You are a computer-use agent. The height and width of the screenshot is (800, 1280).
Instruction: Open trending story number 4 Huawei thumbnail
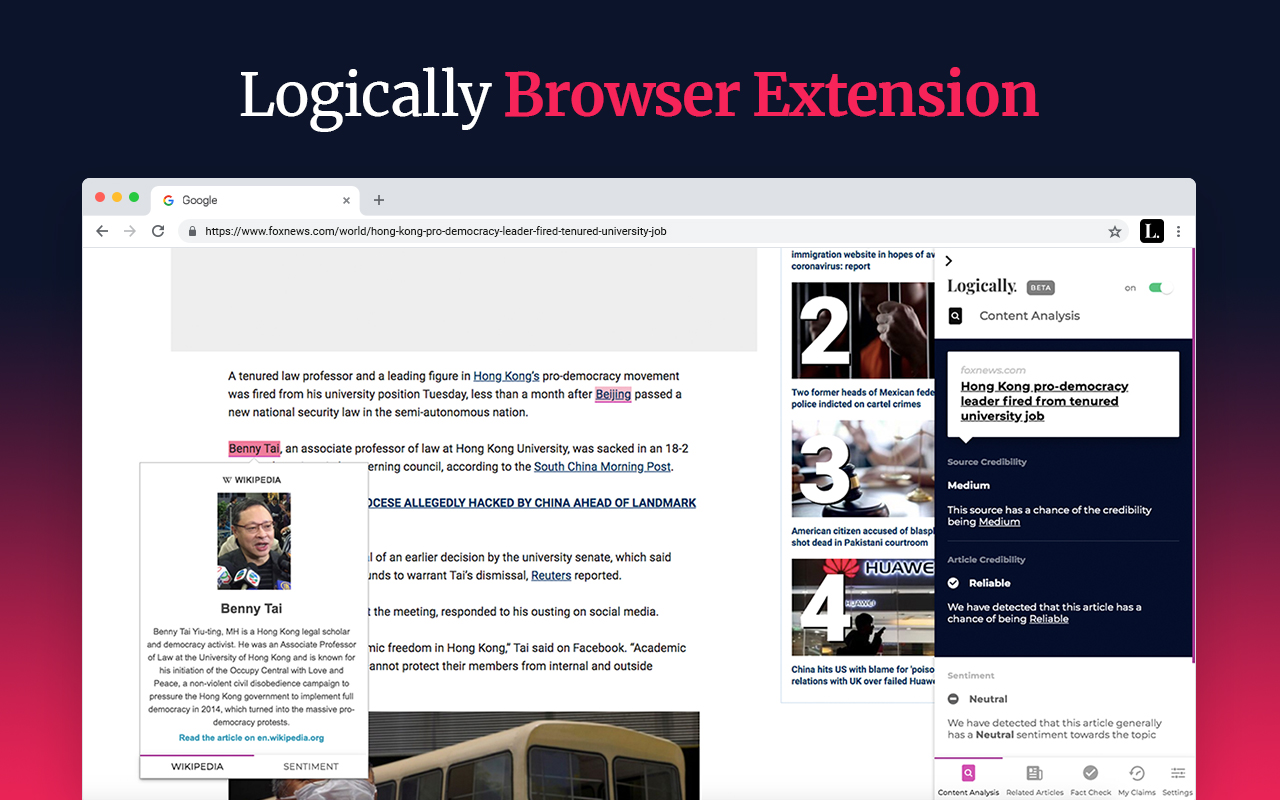point(863,607)
